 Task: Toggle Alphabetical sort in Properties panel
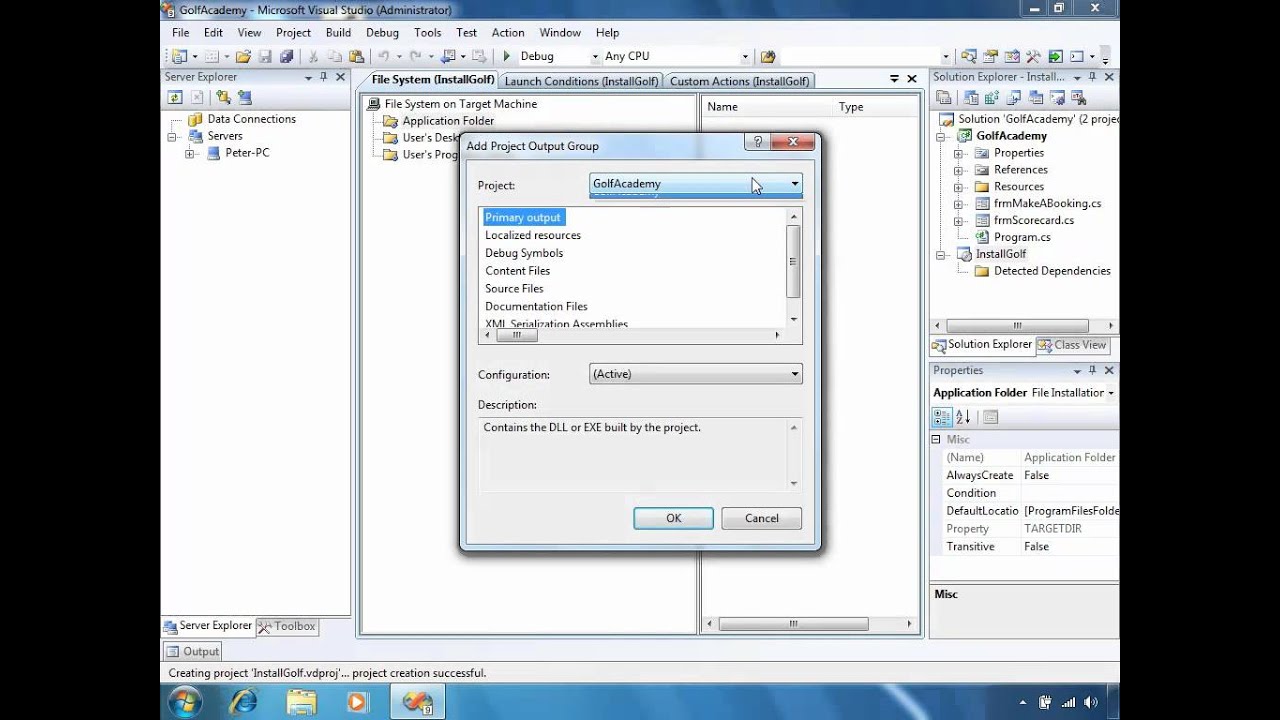coord(963,417)
